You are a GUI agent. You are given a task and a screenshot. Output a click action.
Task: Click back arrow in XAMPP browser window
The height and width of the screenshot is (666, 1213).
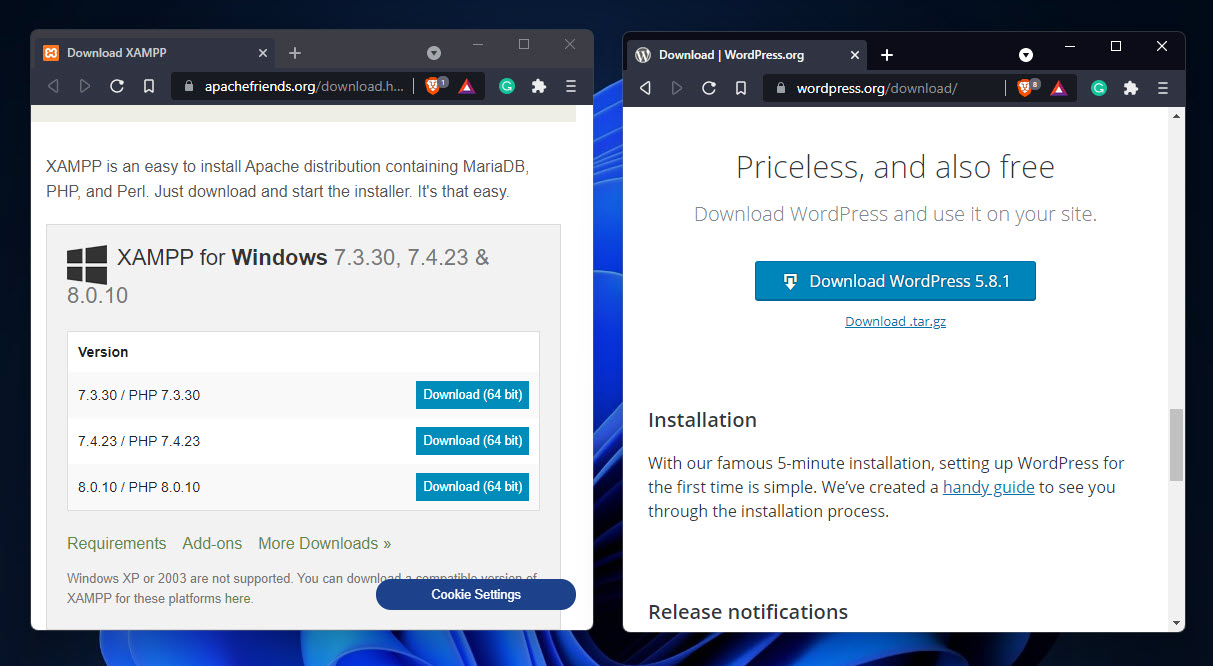pyautogui.click(x=53, y=87)
